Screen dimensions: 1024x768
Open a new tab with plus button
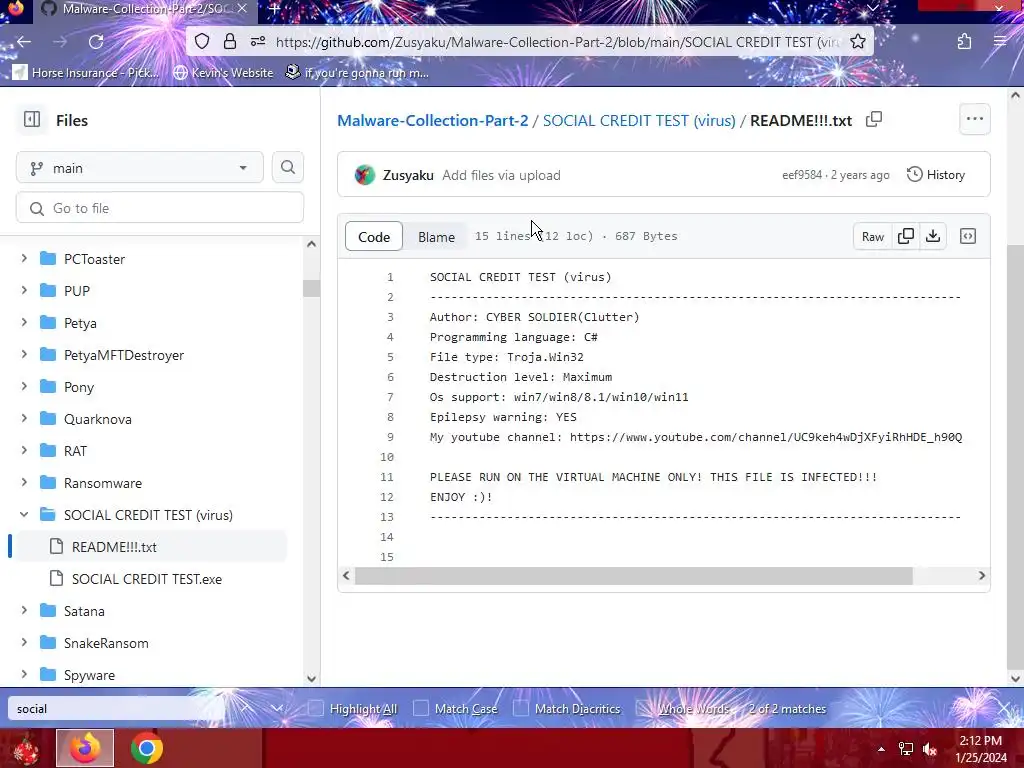coord(275,8)
